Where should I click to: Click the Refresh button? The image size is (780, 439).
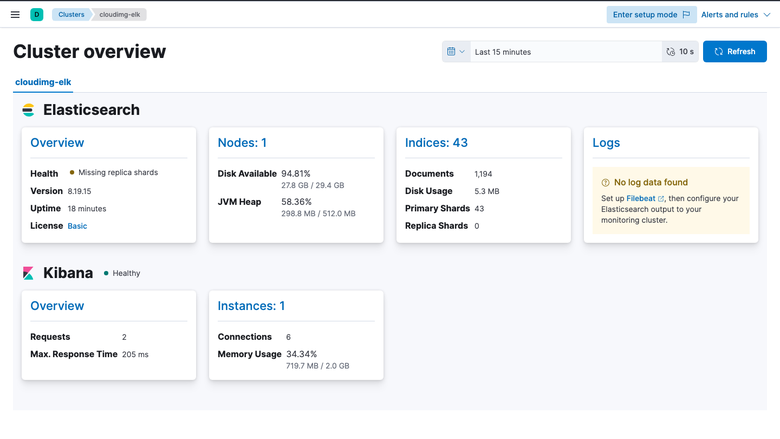(735, 52)
